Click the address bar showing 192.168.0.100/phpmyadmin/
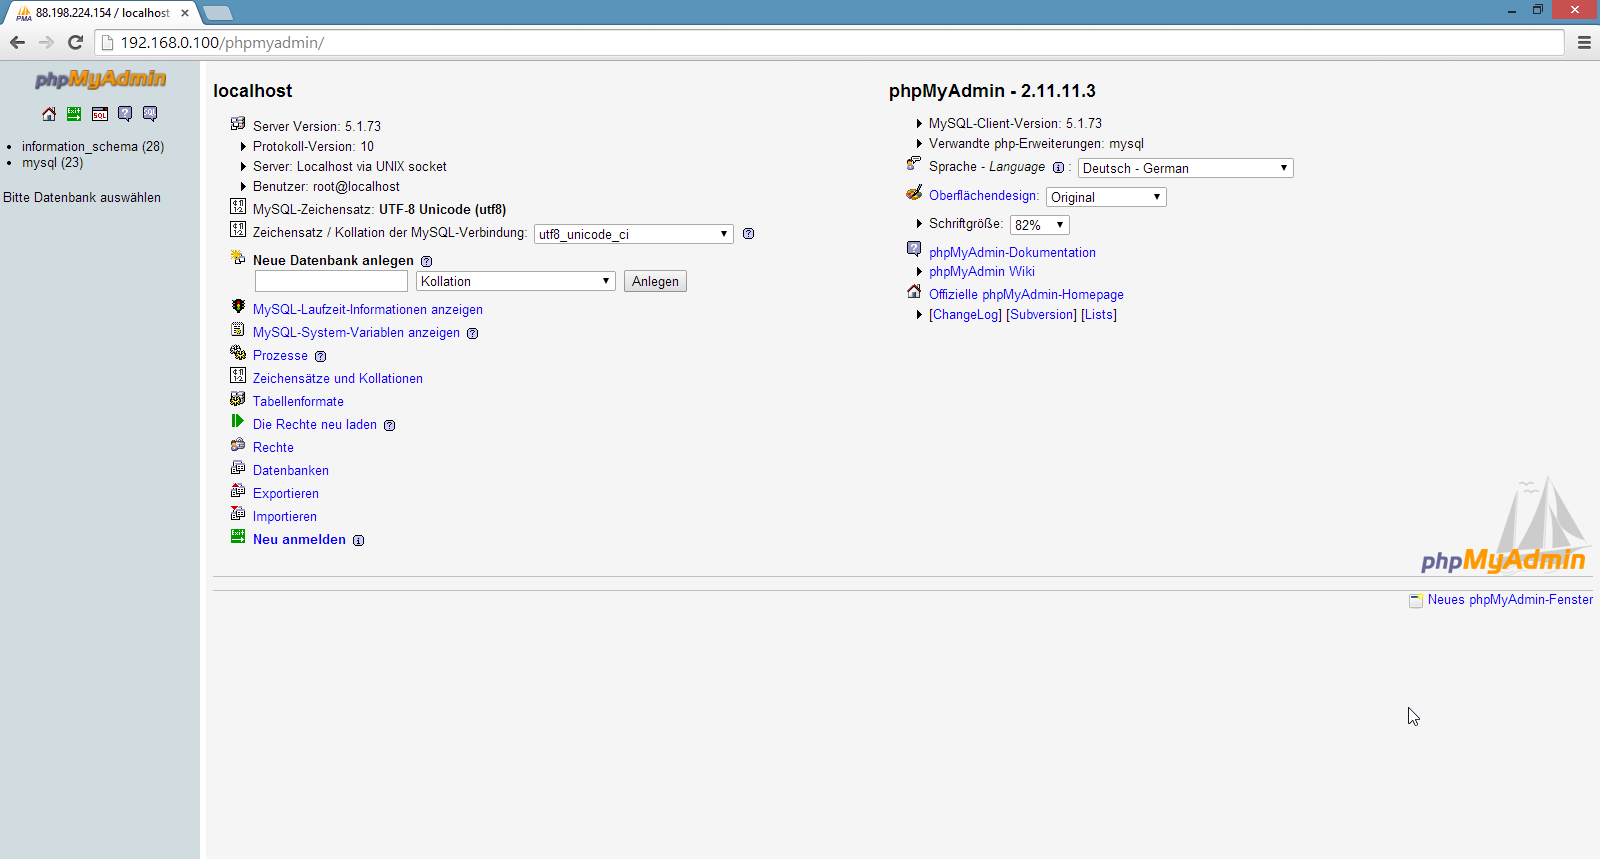The width and height of the screenshot is (1600, 859). (x=830, y=42)
